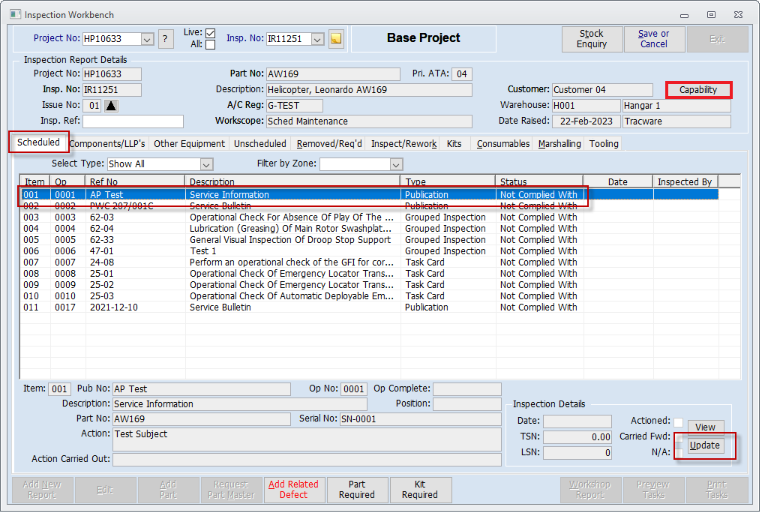Screen dimensions: 760x512
Task: Click the Kit Required button
Action: tap(420, 490)
